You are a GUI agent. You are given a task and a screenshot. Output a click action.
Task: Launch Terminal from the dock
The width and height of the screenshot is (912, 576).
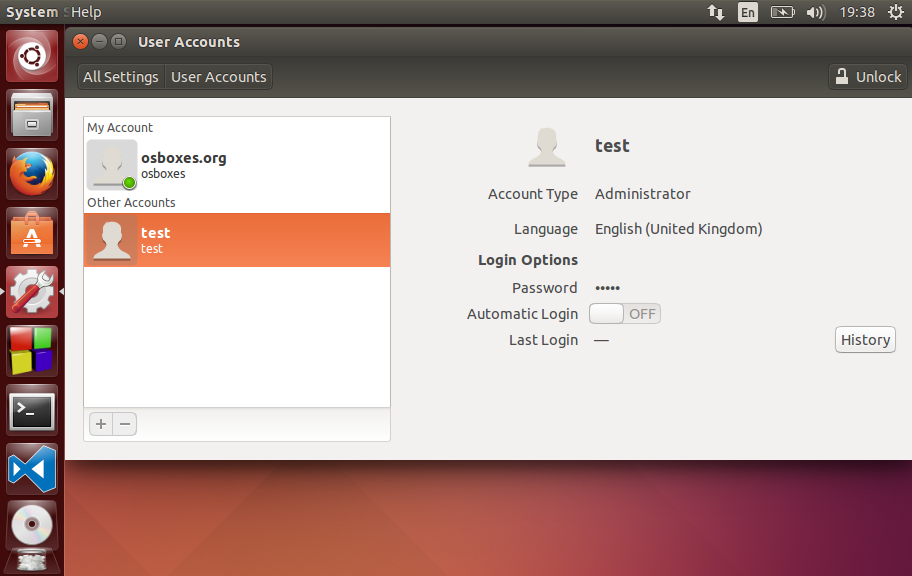(32, 410)
